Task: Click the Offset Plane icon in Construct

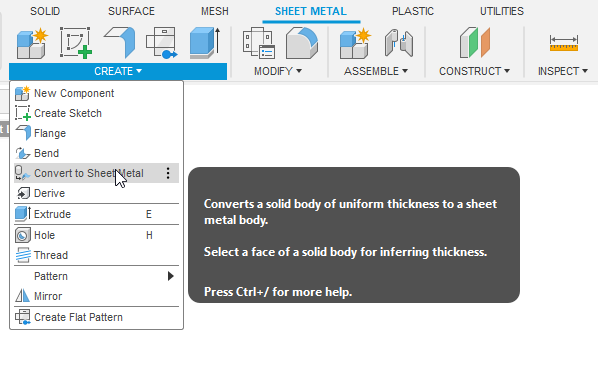Action: coord(475,43)
